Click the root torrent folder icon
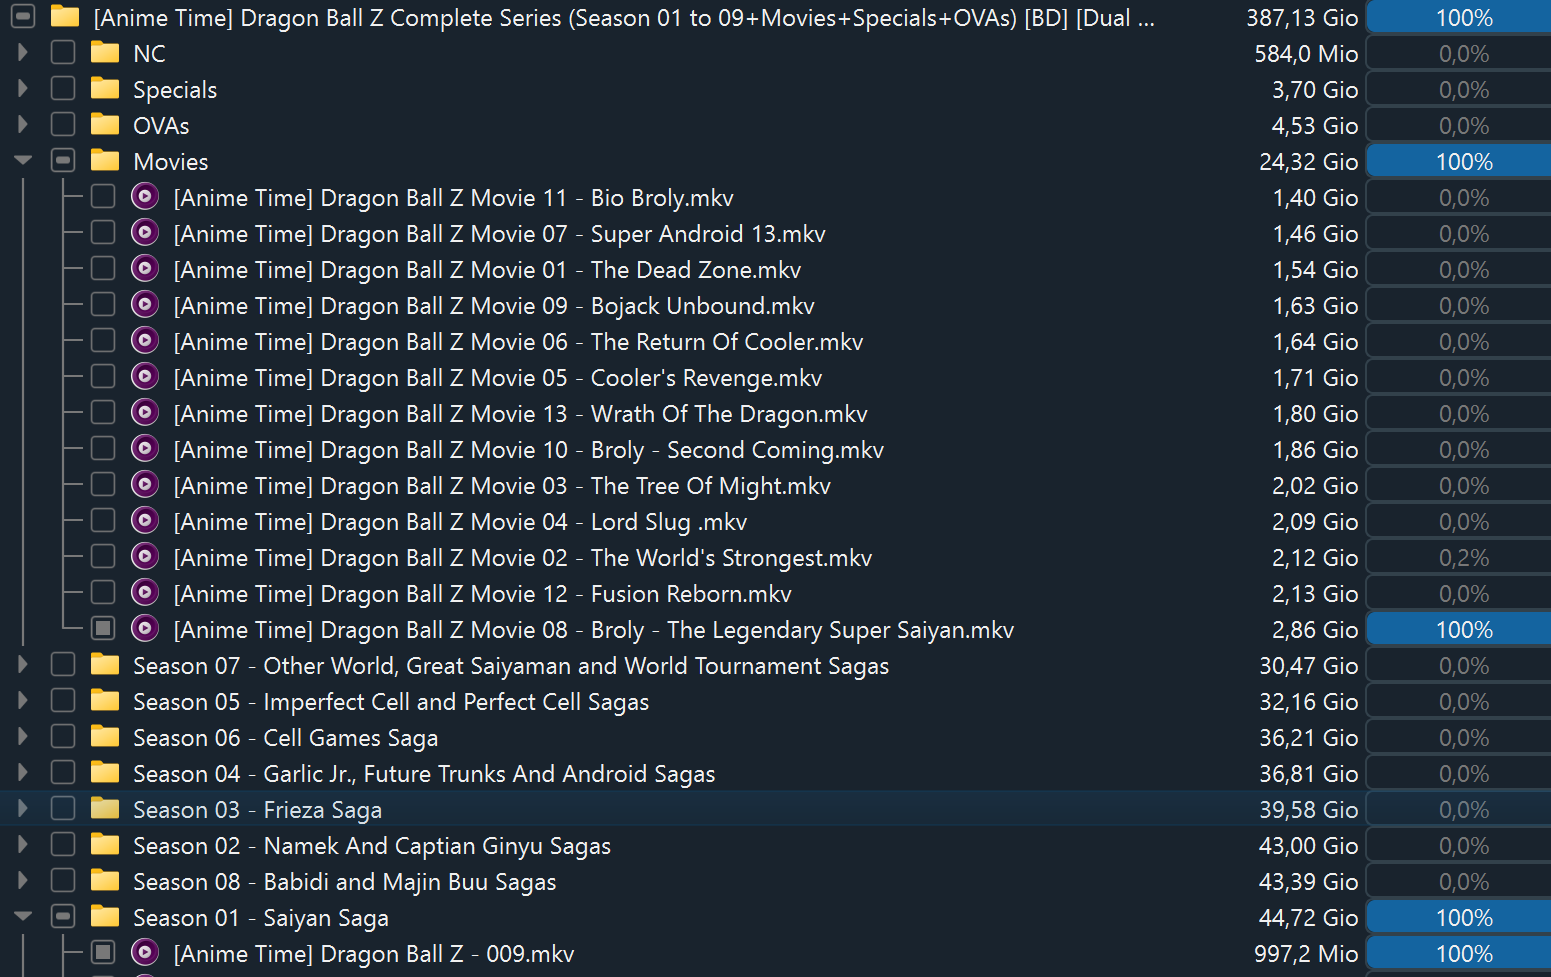This screenshot has width=1551, height=977. 65,17
